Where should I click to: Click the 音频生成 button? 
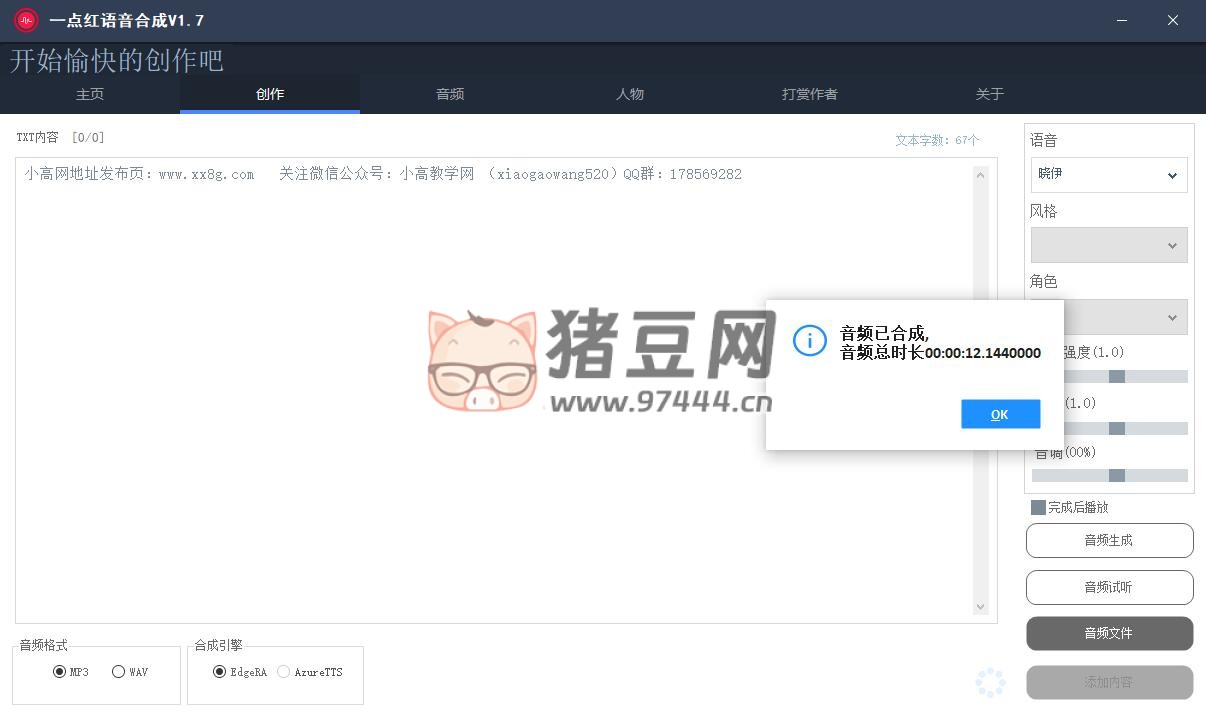[1109, 540]
